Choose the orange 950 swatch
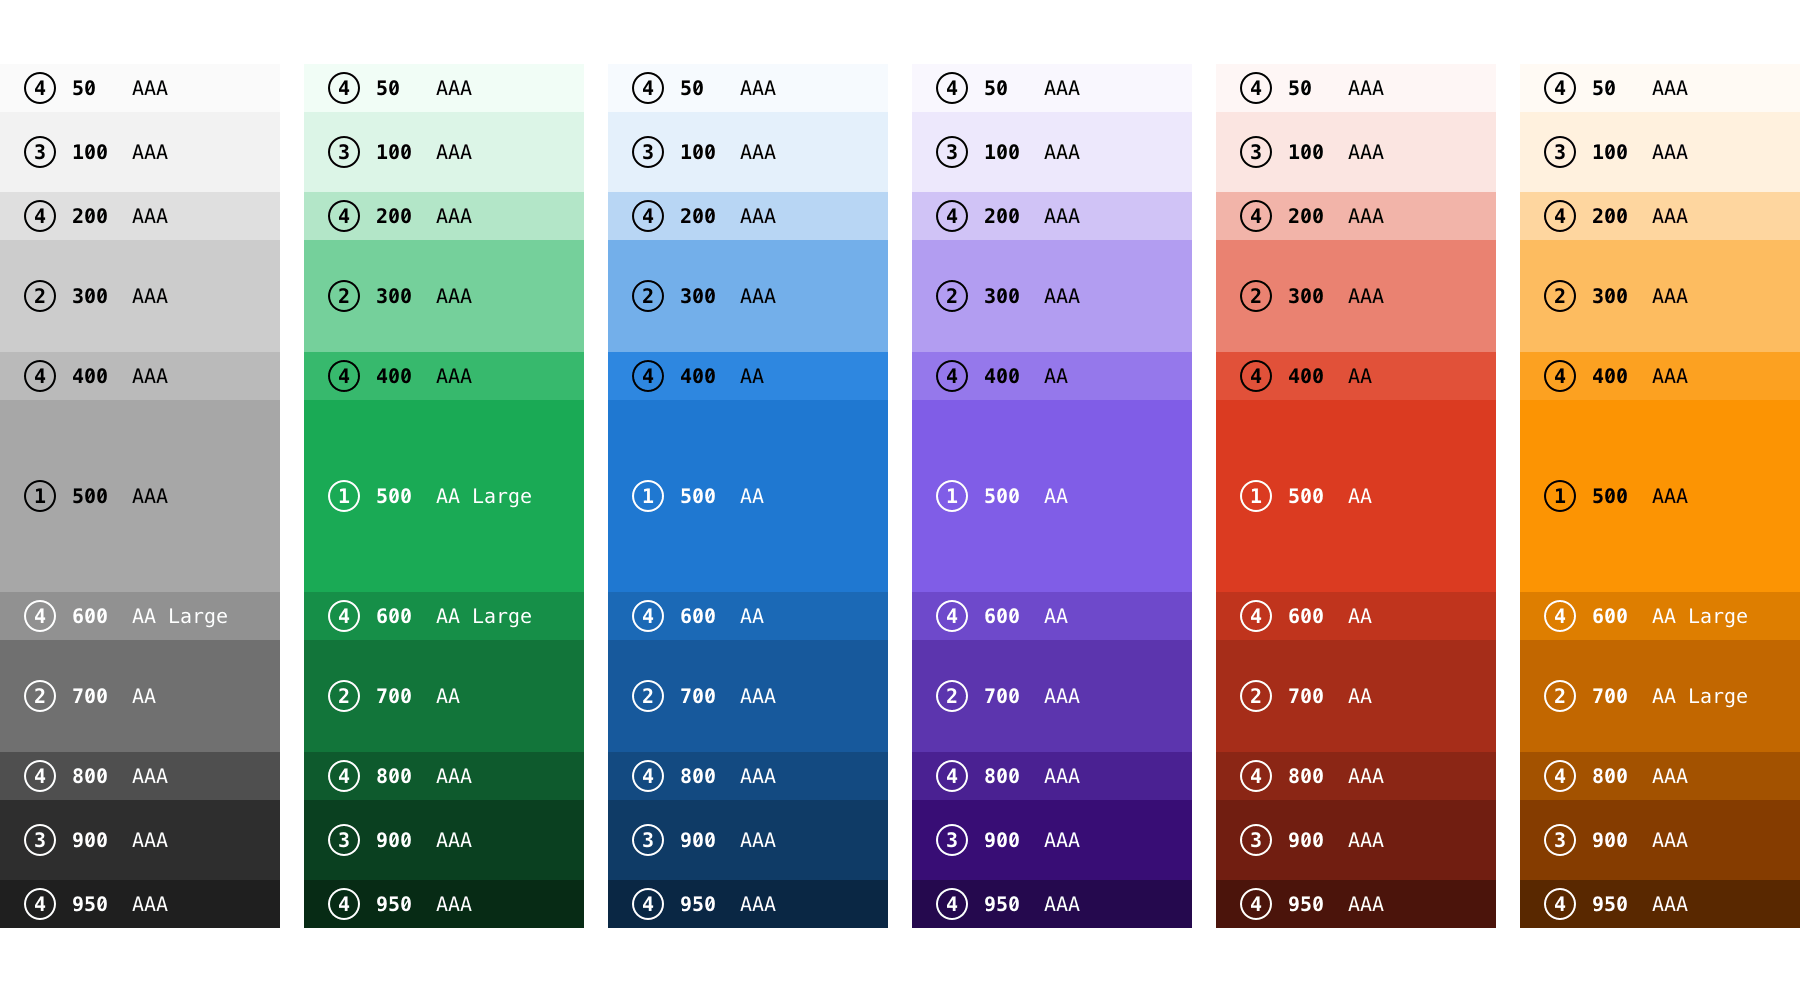The width and height of the screenshot is (1800, 1002). 1660,904
